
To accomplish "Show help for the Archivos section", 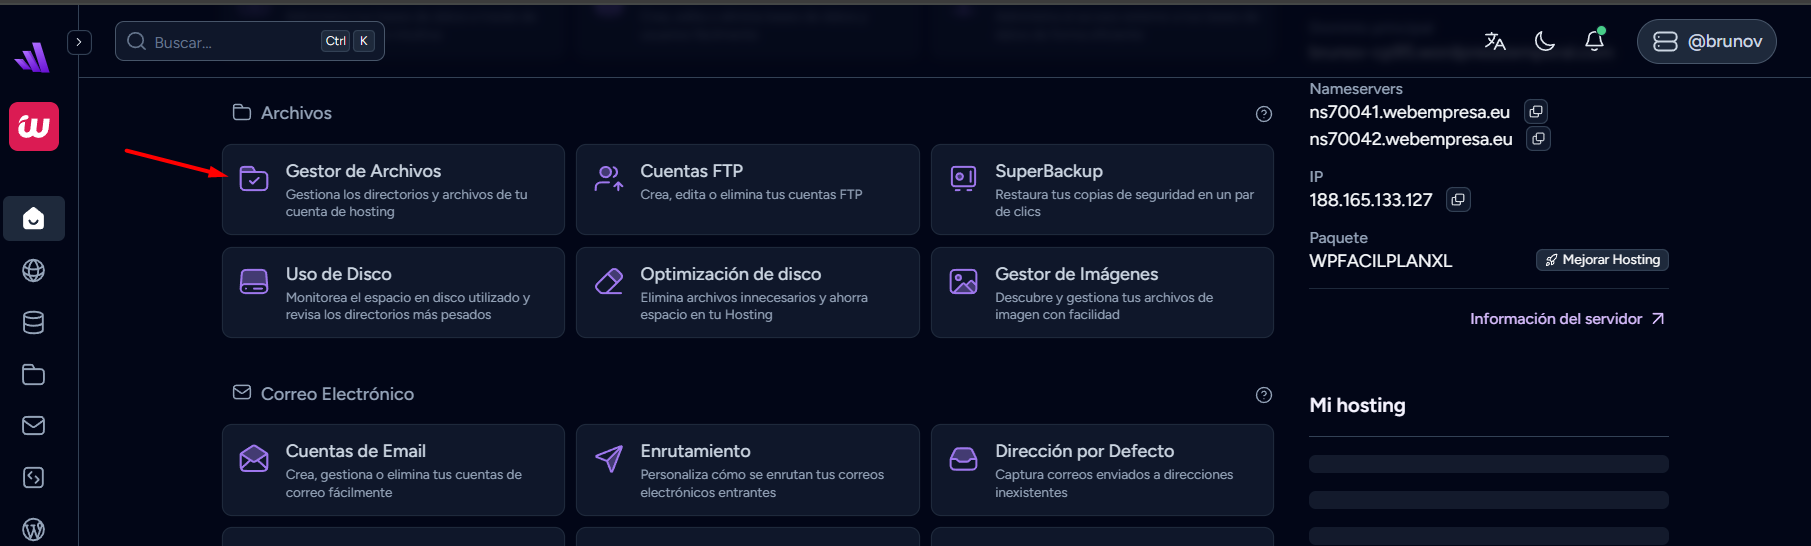I will (1264, 114).
